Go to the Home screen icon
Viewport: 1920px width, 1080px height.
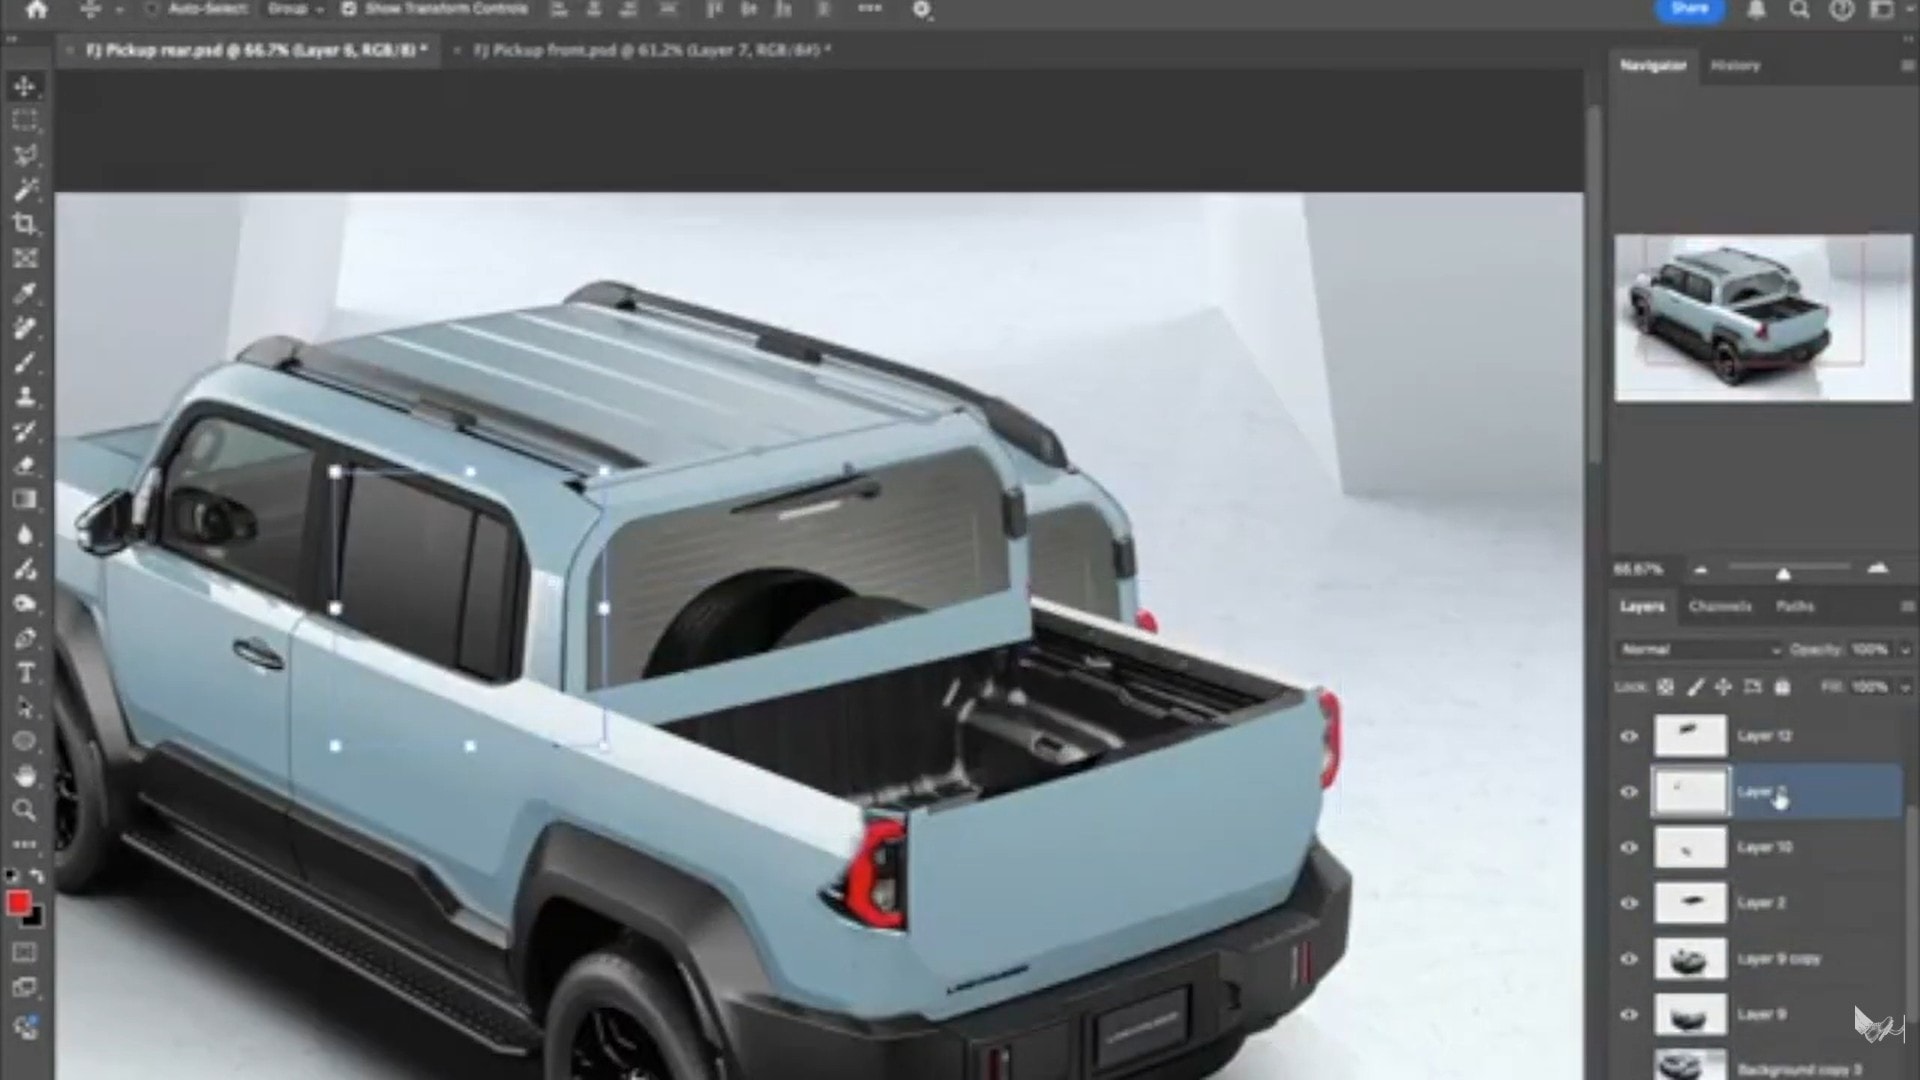37,10
